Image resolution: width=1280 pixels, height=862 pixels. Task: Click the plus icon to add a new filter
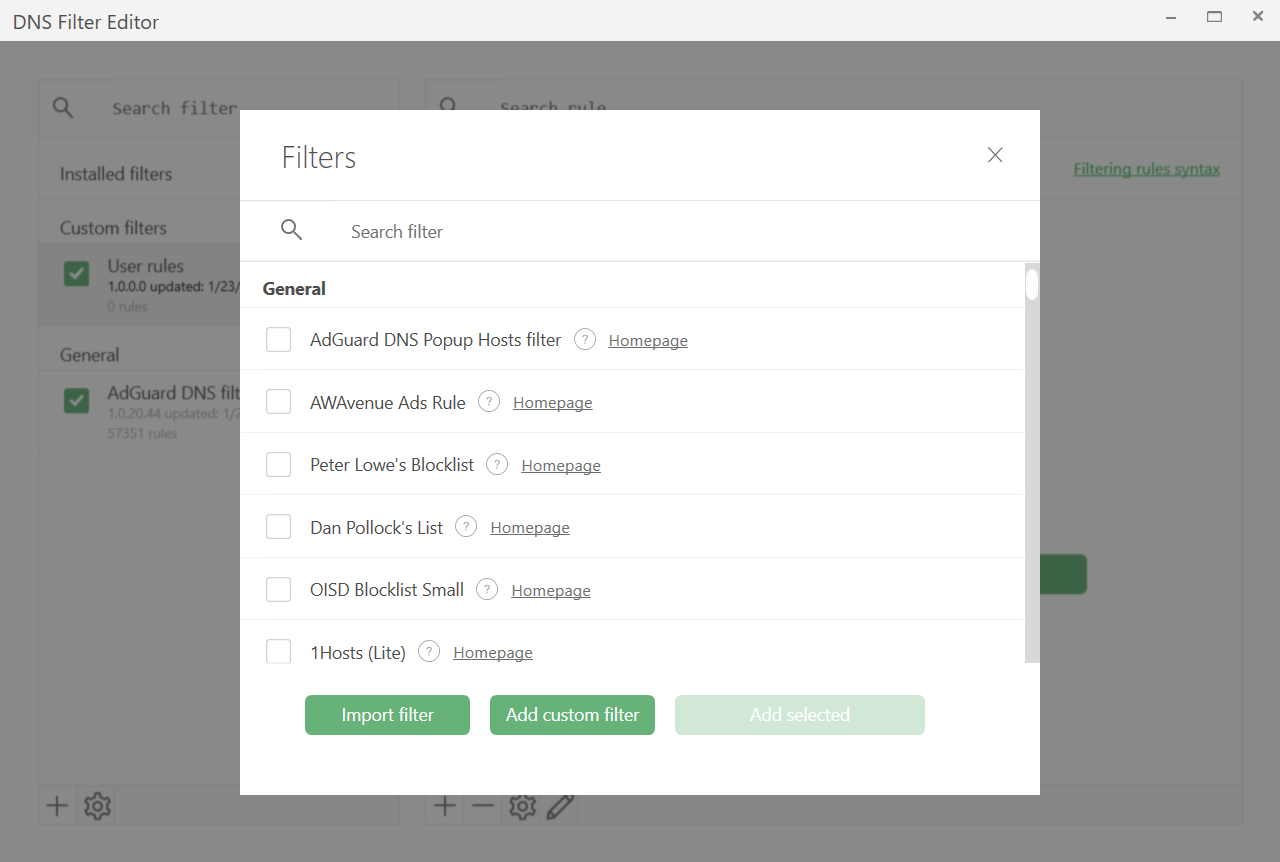point(57,805)
